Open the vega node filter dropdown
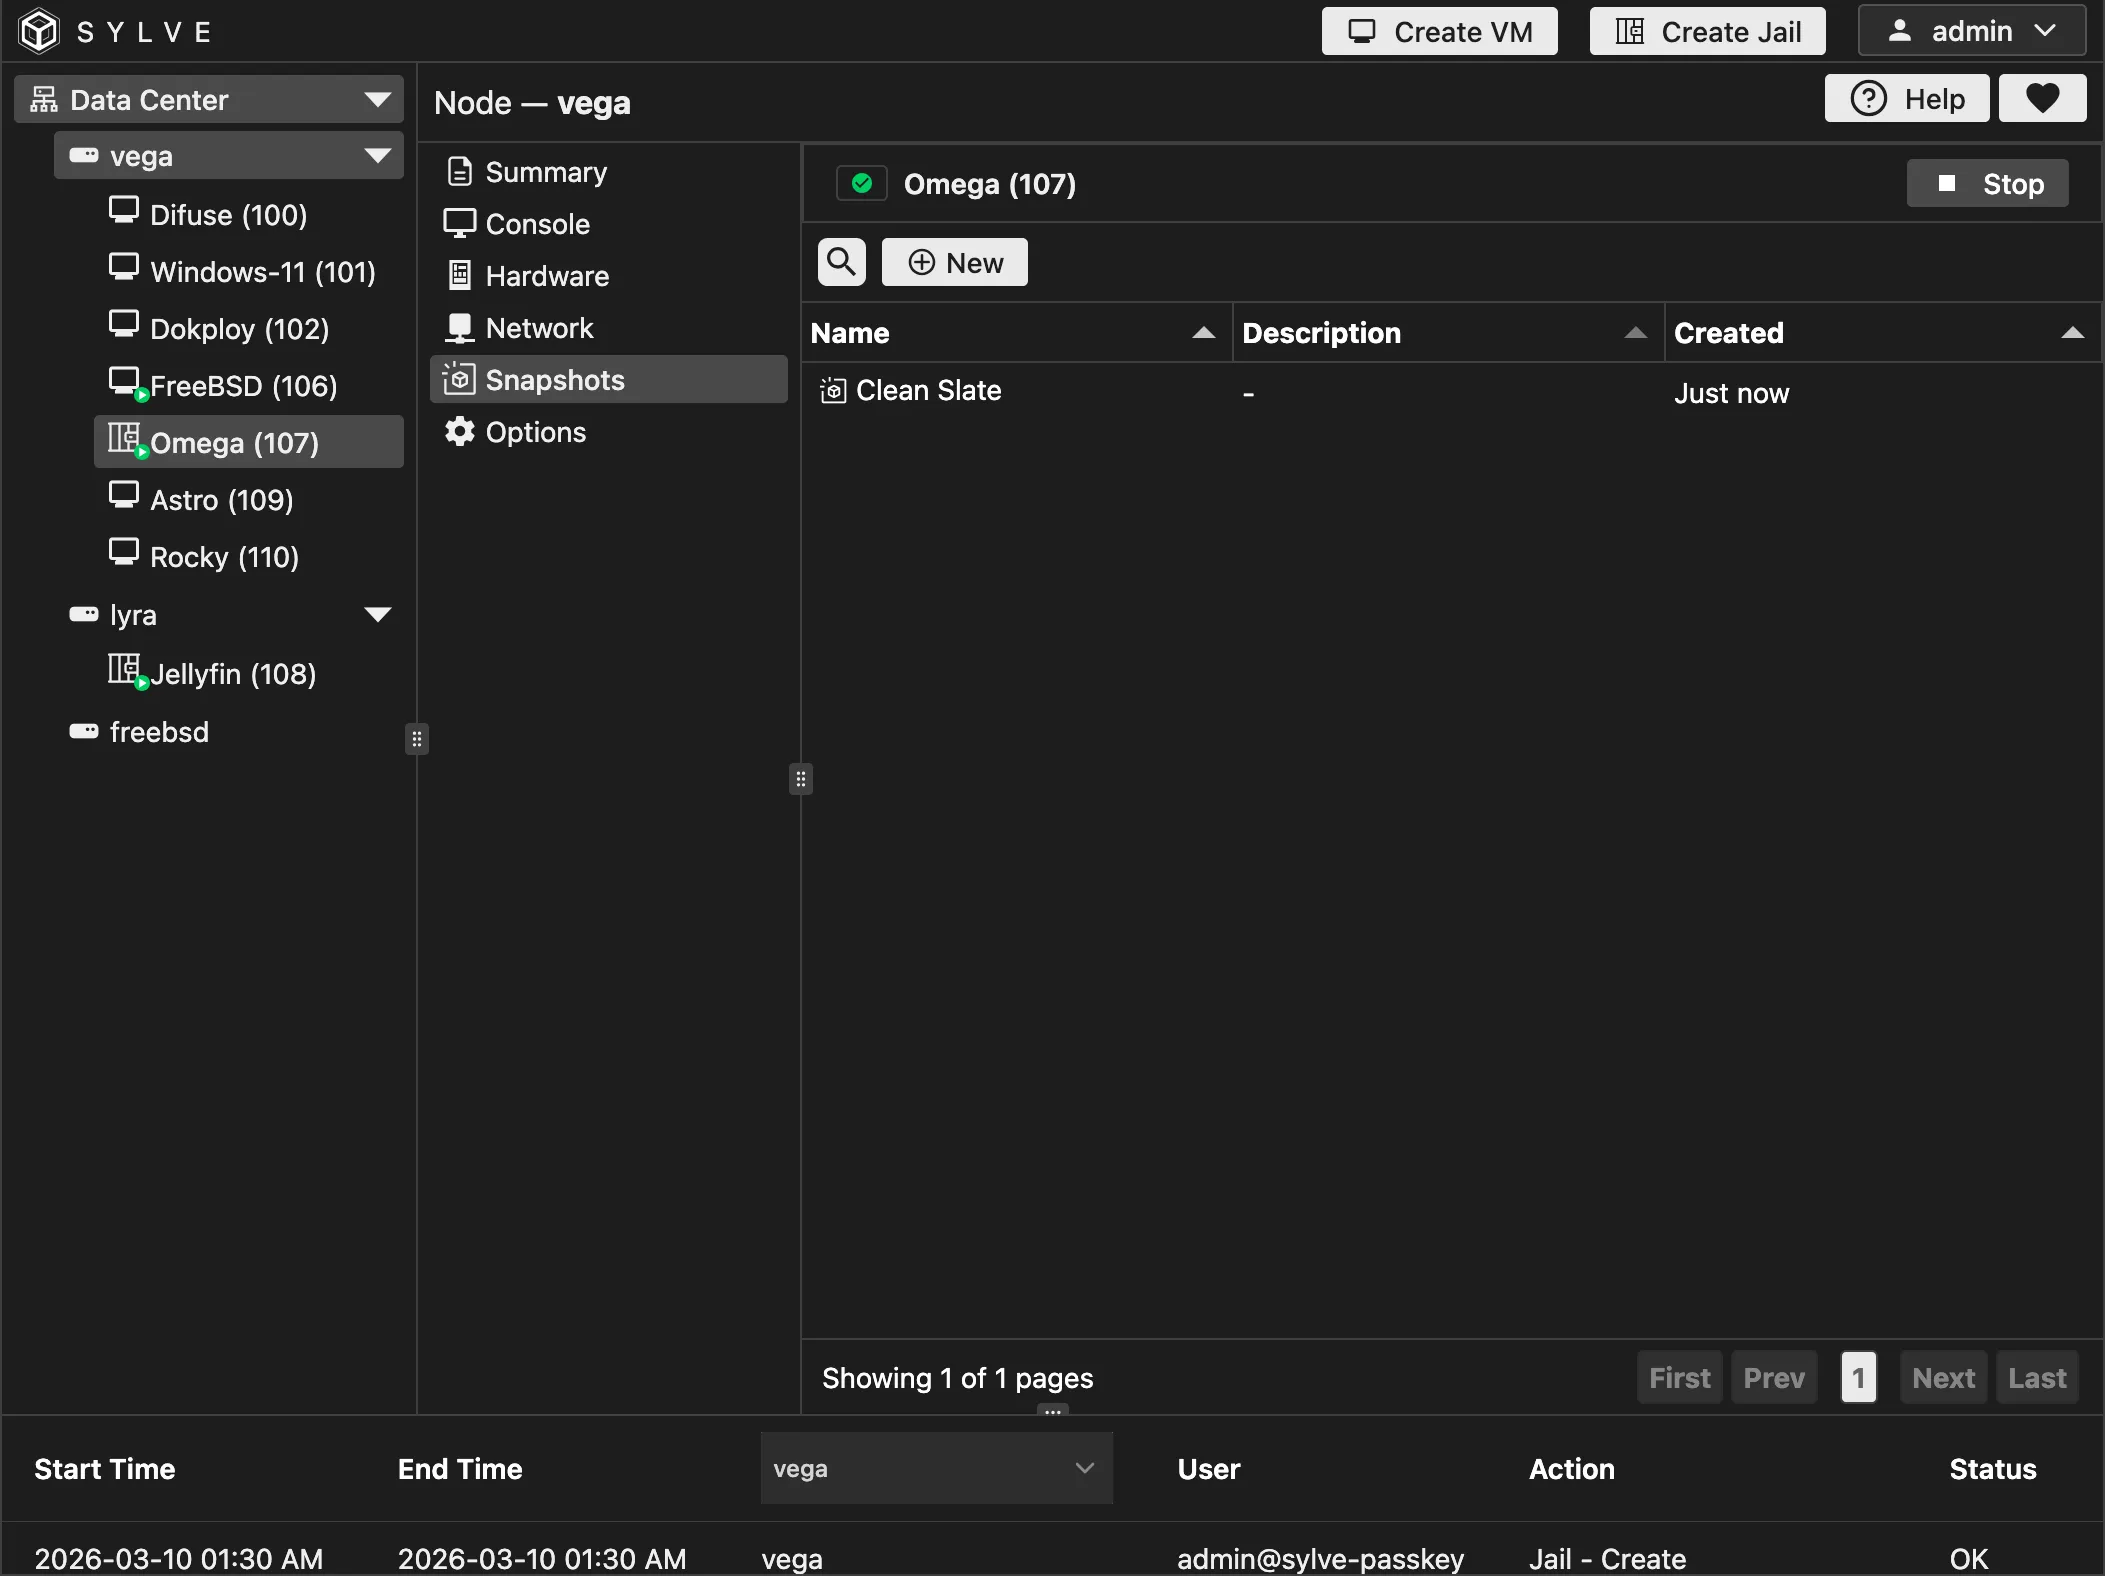 point(936,1468)
